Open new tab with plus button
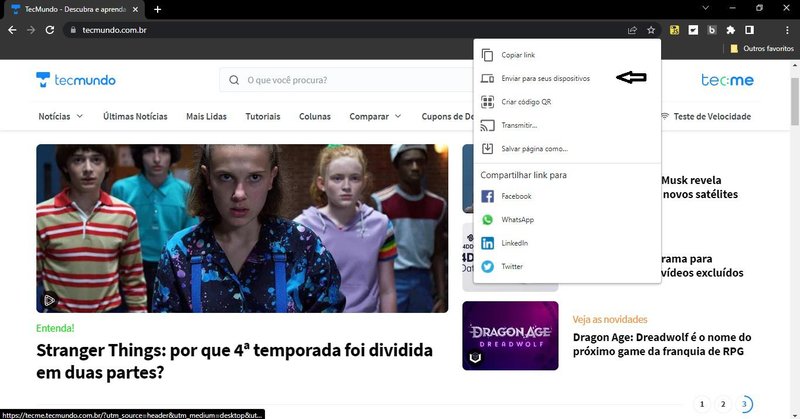 click(158, 9)
